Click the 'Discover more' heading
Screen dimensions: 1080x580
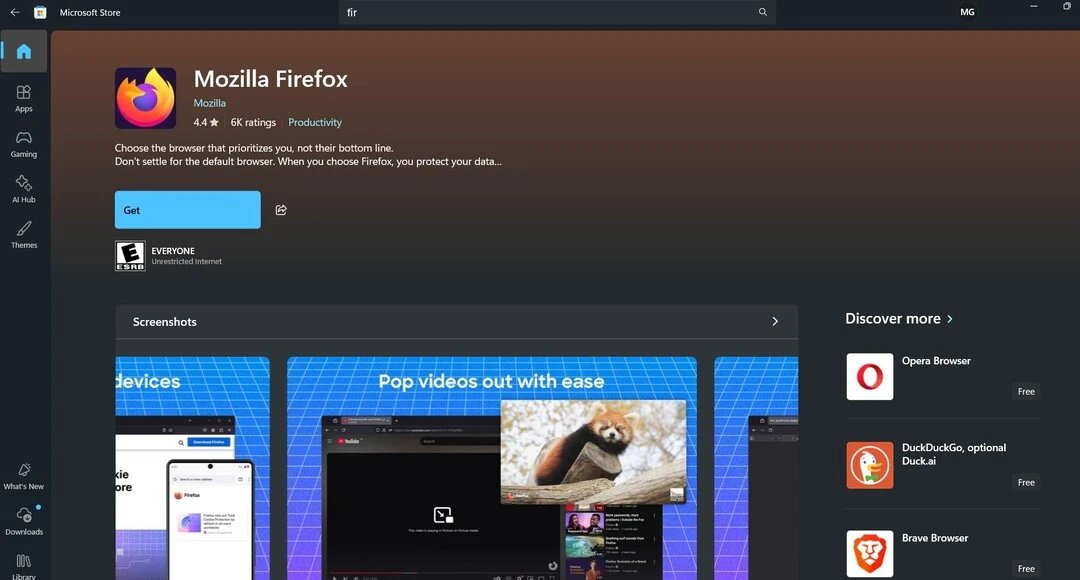coord(893,319)
